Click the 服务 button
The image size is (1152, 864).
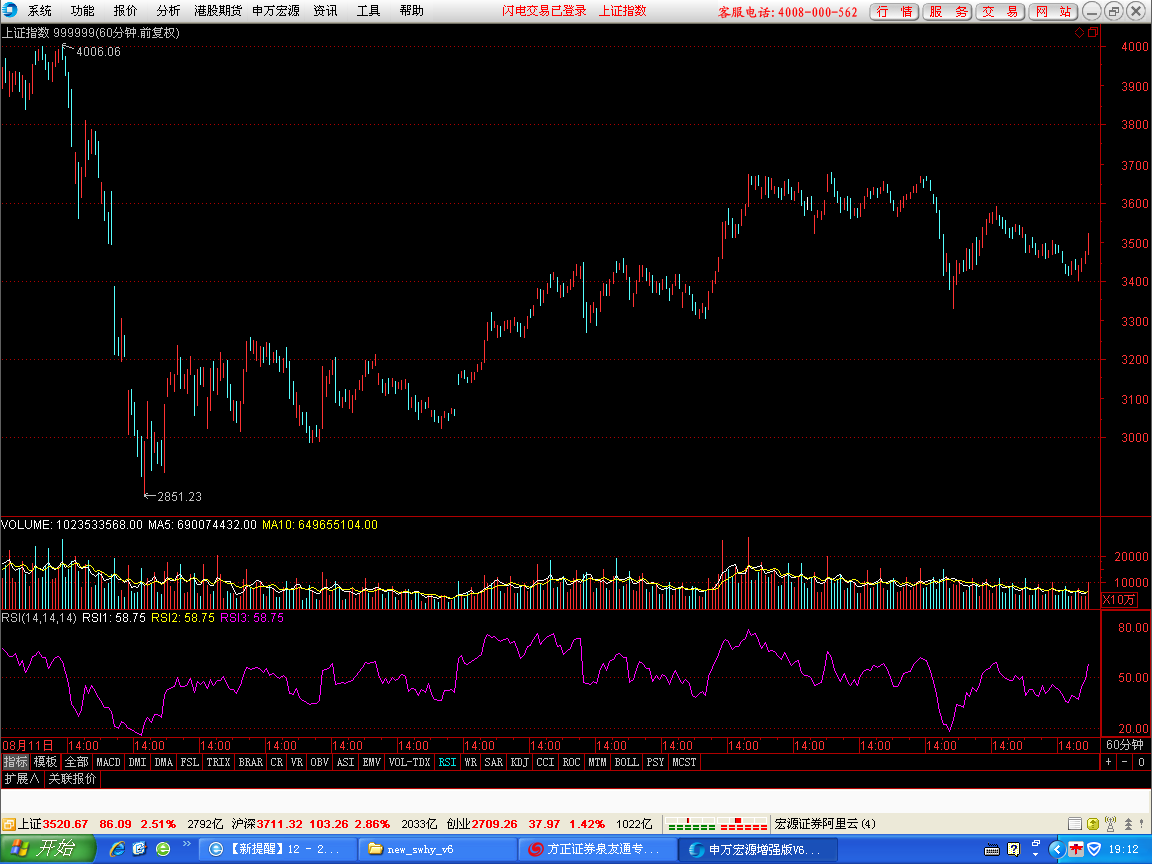click(948, 12)
